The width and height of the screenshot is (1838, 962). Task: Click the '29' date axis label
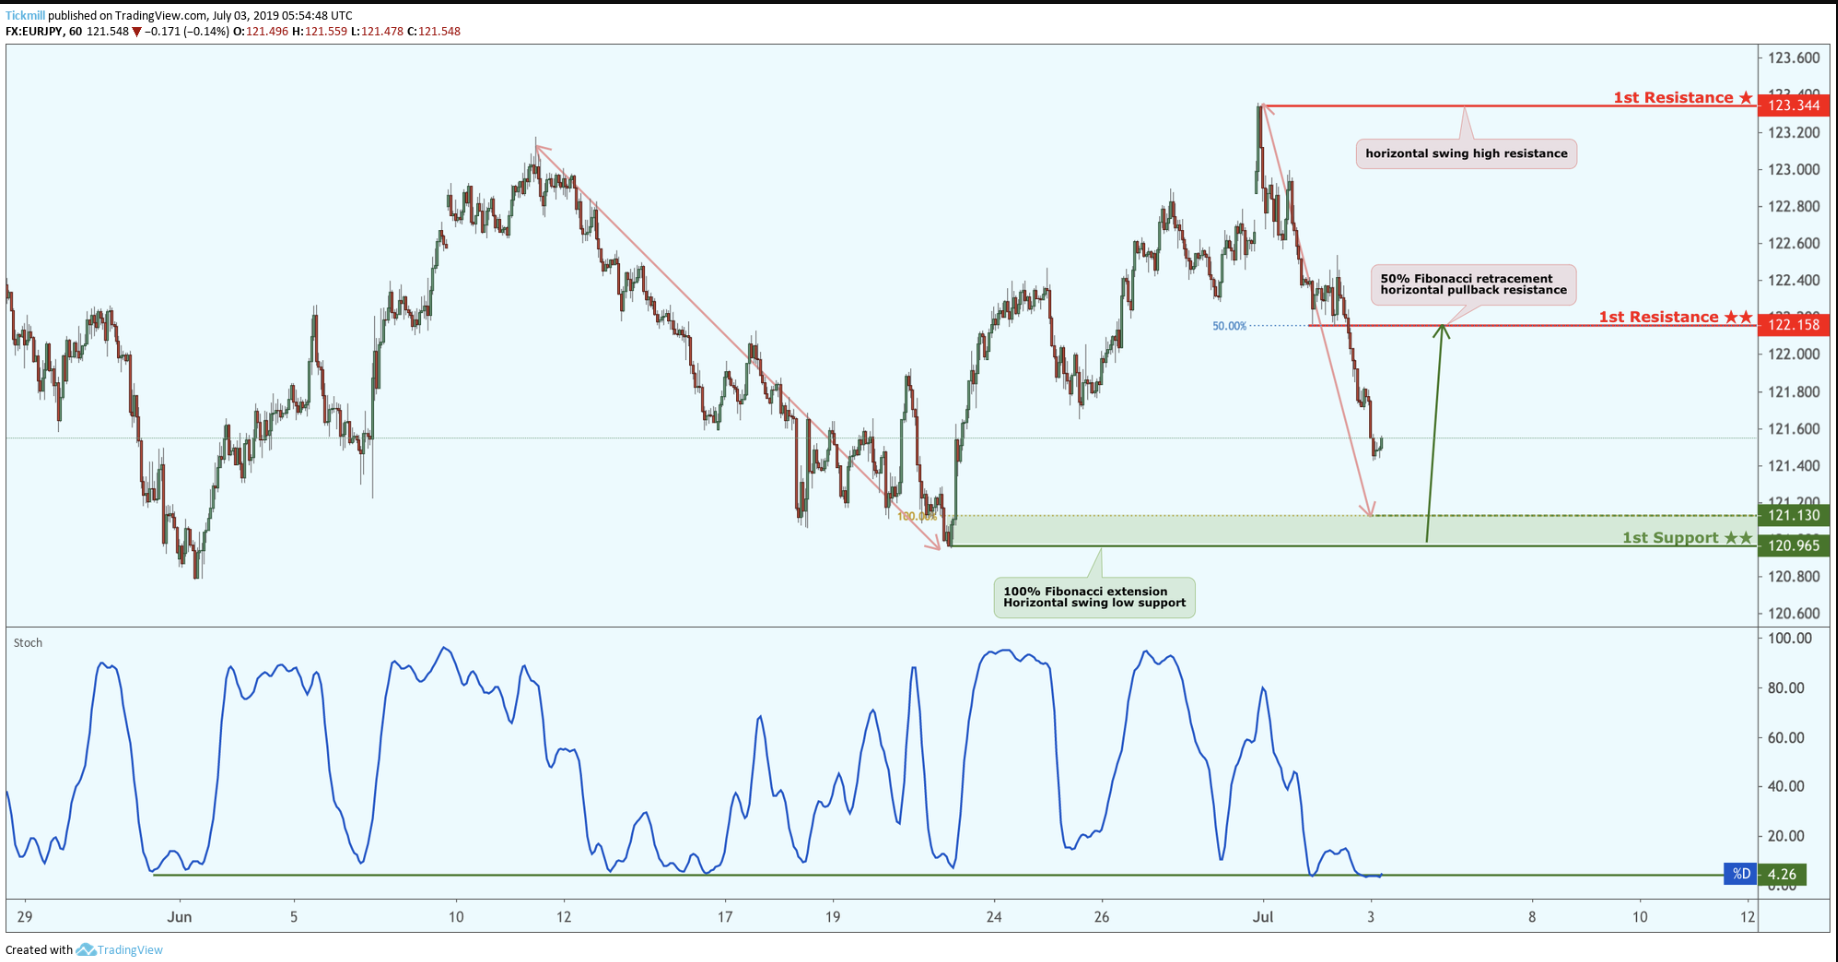click(x=25, y=916)
